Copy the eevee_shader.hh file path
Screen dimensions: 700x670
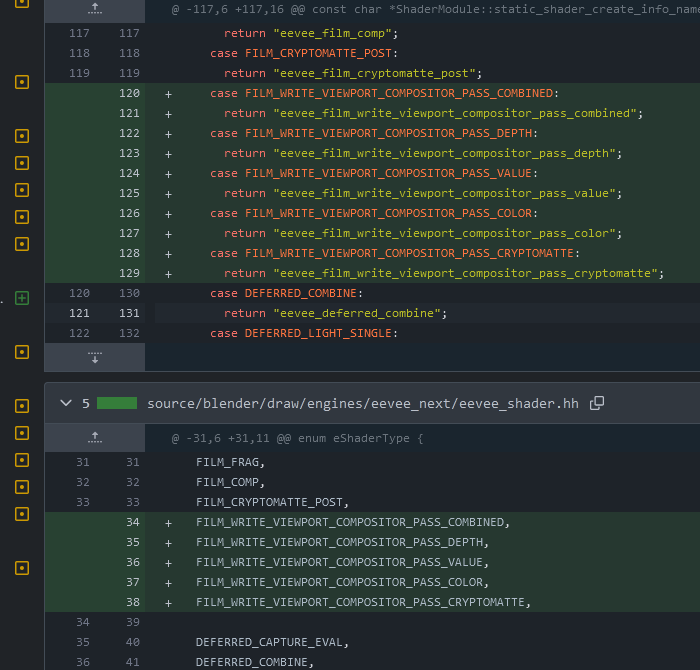(x=596, y=403)
